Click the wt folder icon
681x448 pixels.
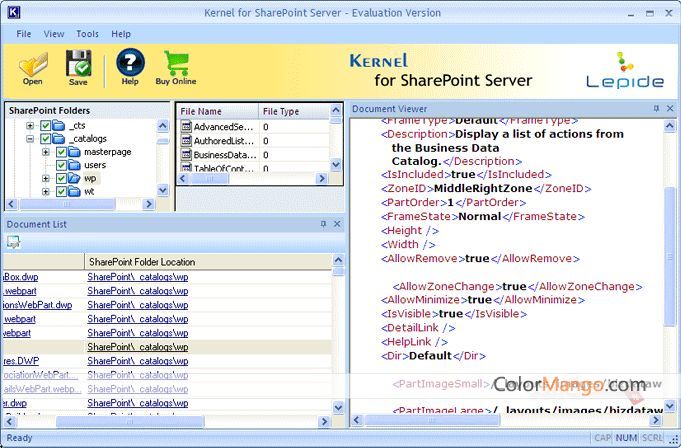(x=74, y=191)
